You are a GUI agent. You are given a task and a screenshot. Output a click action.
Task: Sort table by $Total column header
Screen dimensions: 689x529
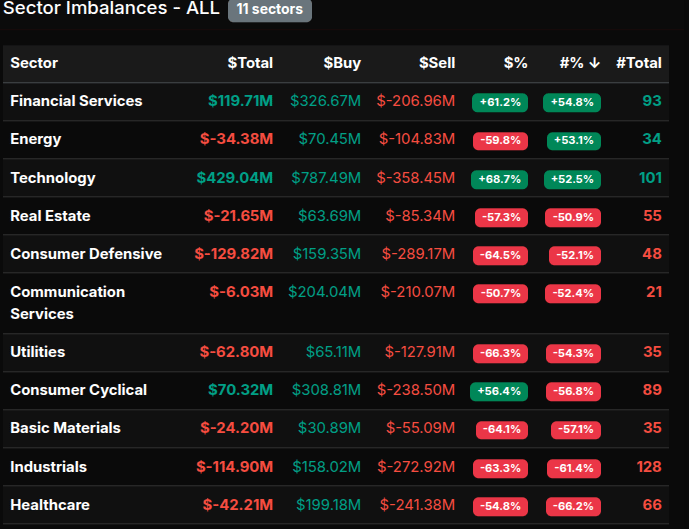[250, 63]
